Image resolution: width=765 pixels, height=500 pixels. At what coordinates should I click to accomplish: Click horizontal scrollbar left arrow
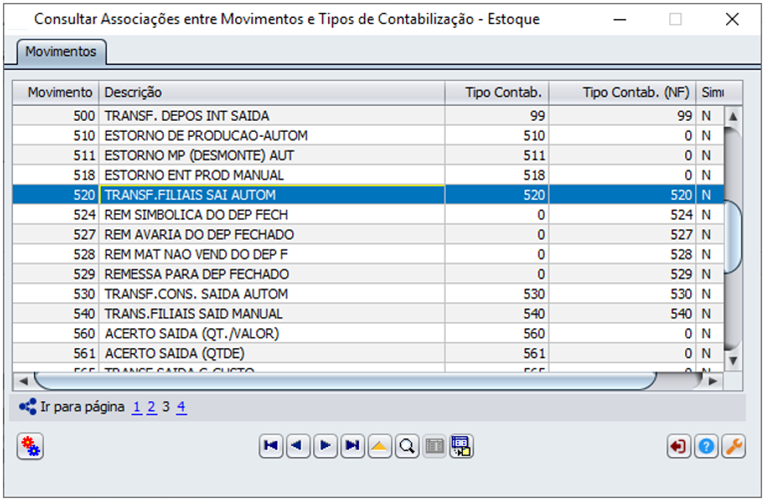(x=22, y=381)
